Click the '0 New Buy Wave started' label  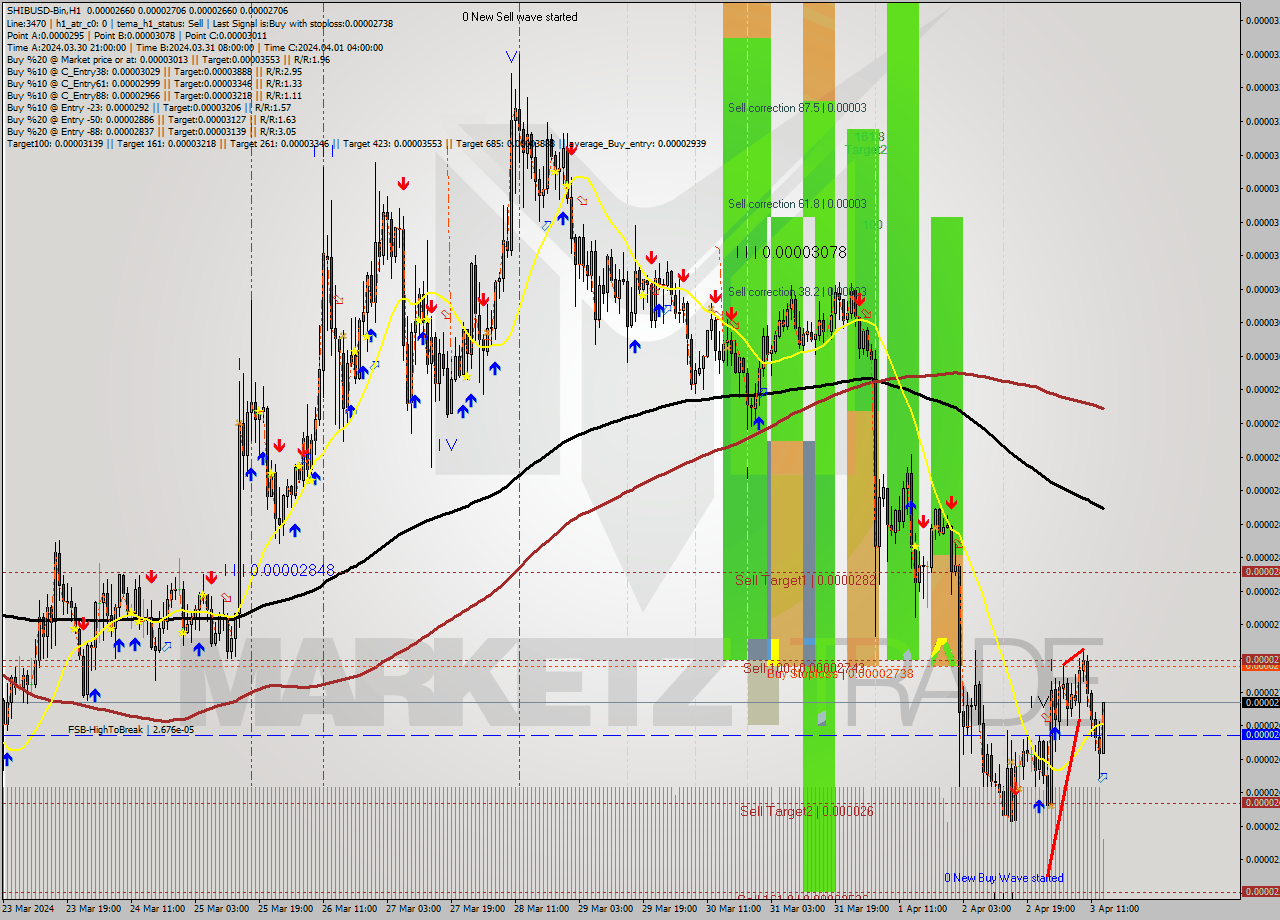tap(1004, 878)
